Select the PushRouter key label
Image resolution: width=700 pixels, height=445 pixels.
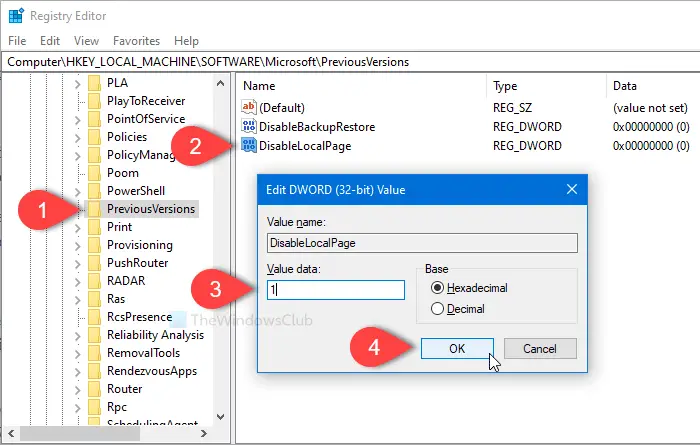click(138, 263)
